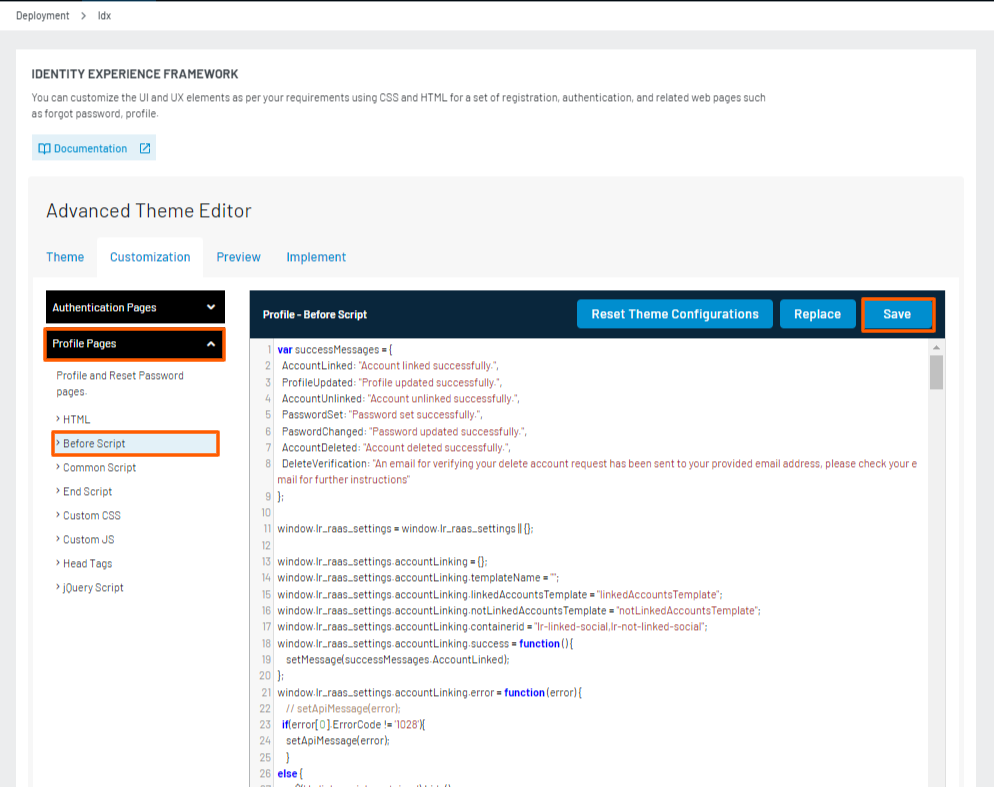The width and height of the screenshot is (994, 787).
Task: Switch to the Implement tab
Action: (x=316, y=257)
